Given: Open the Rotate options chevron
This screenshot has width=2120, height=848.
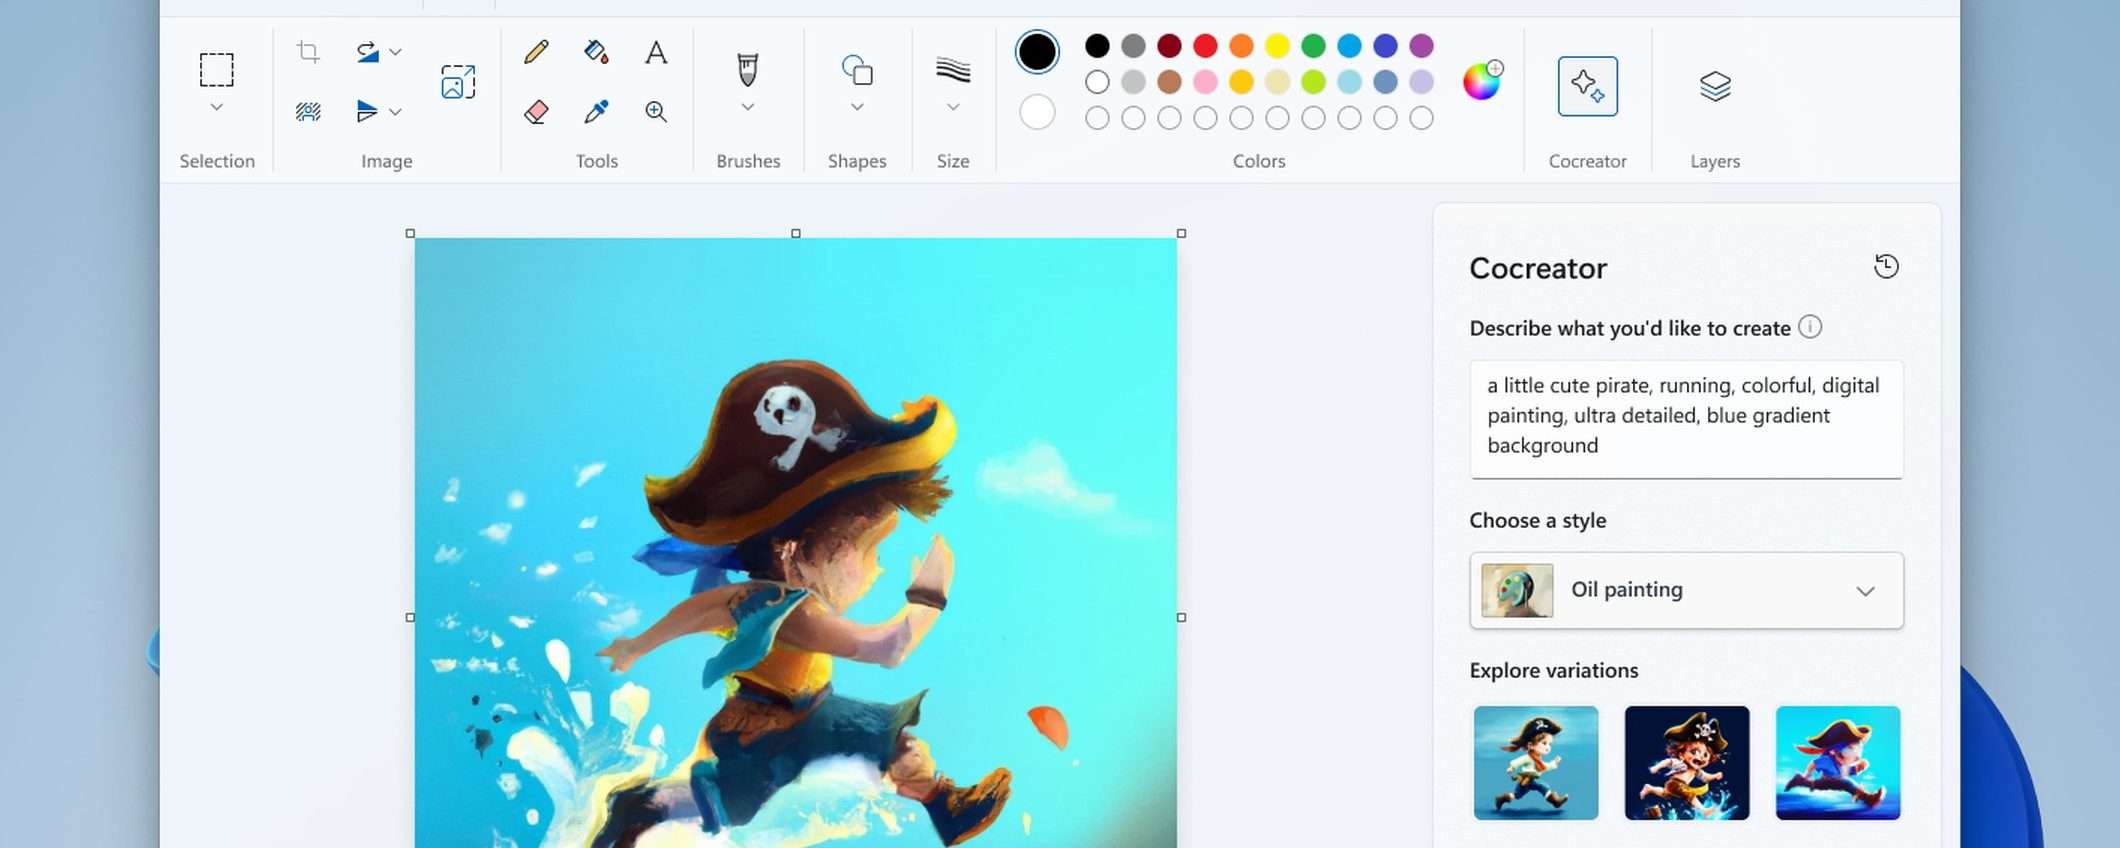Looking at the screenshot, I should [396, 52].
